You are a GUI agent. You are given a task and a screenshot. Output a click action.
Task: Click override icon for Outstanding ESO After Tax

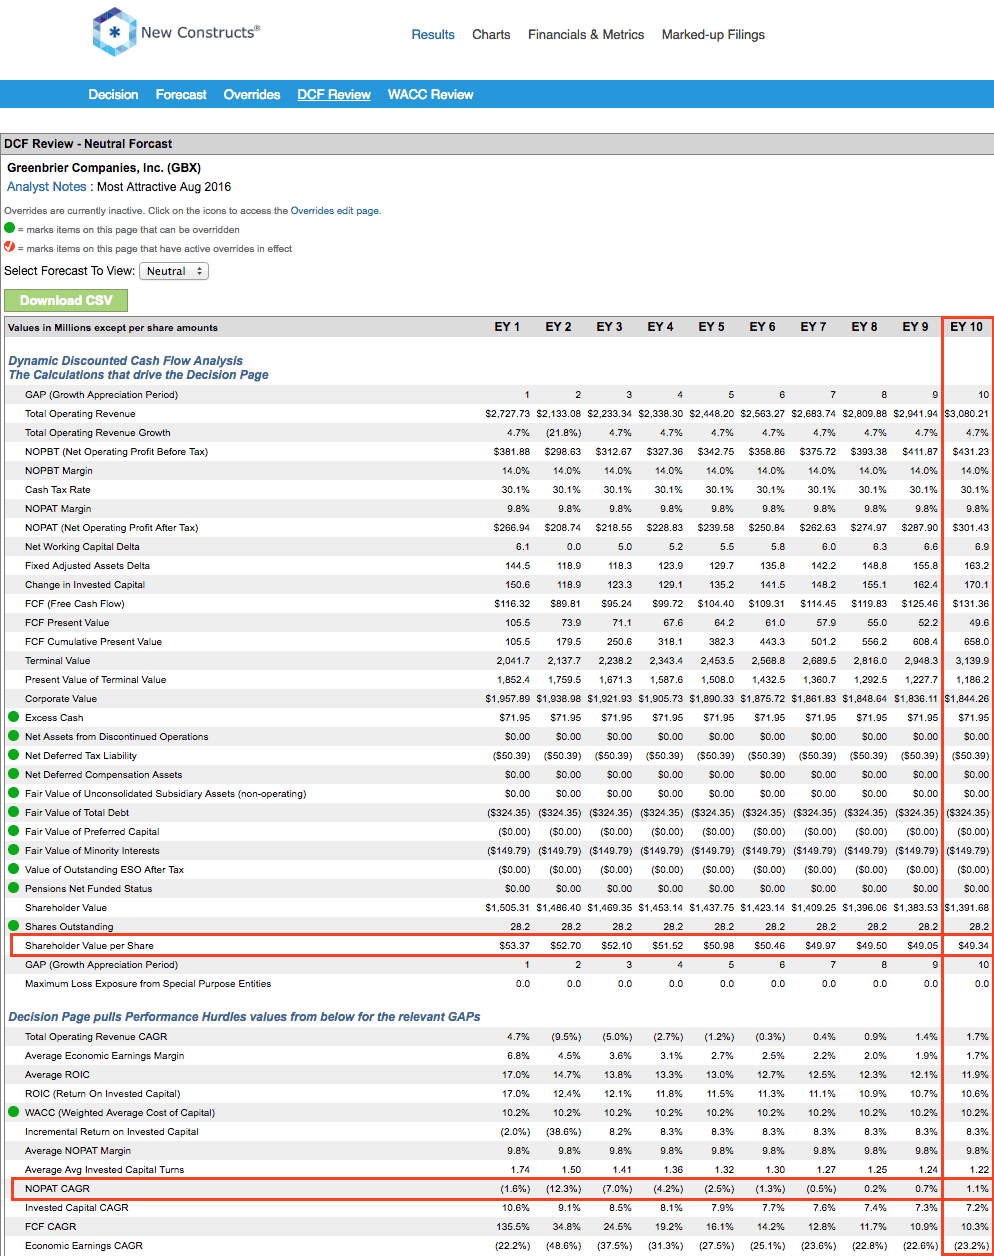click(14, 869)
